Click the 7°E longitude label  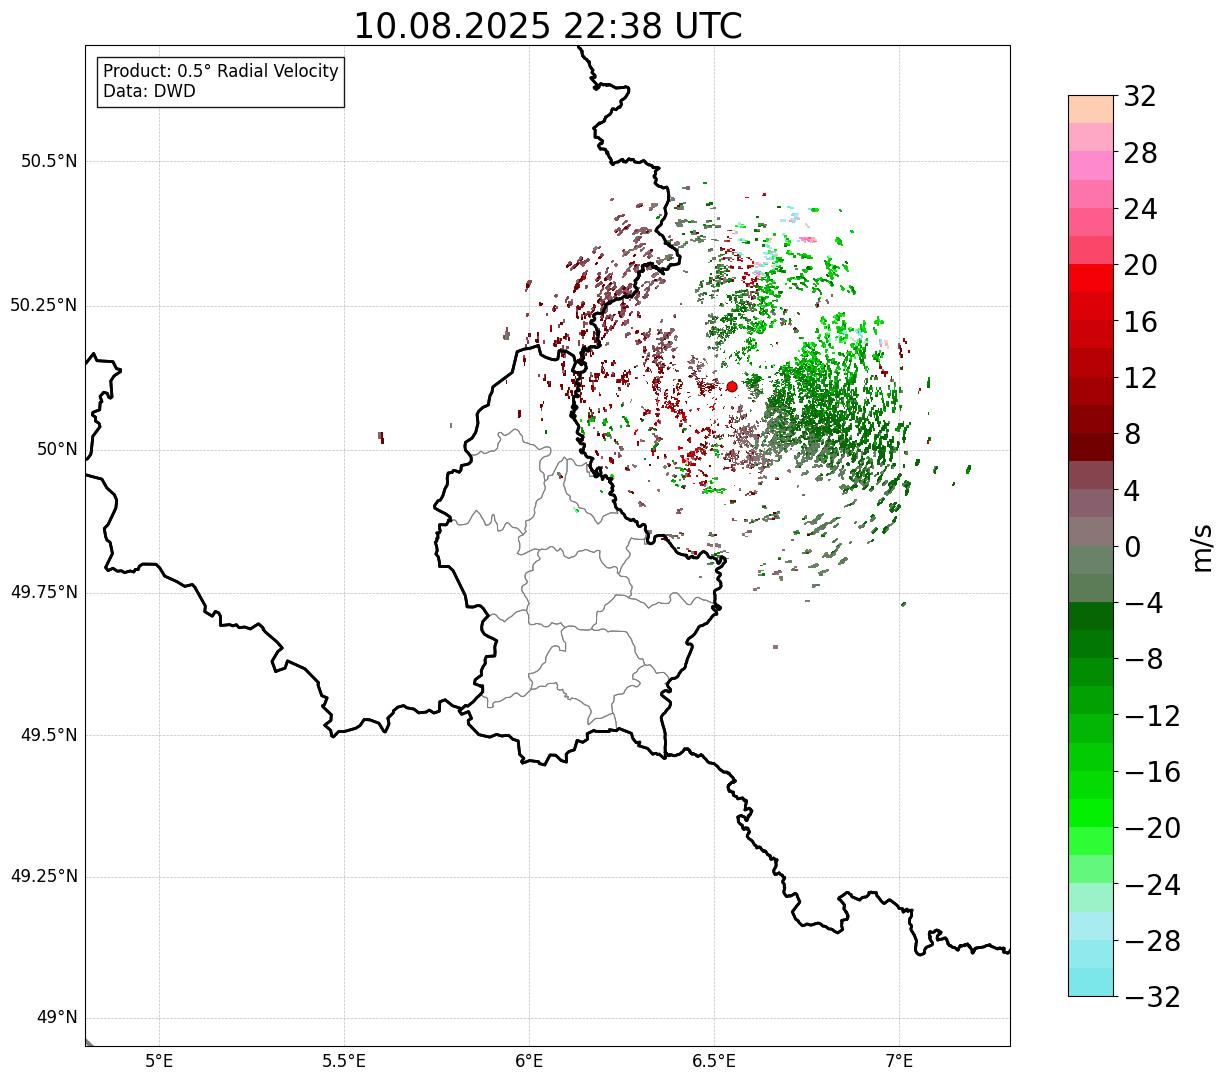click(x=899, y=1061)
